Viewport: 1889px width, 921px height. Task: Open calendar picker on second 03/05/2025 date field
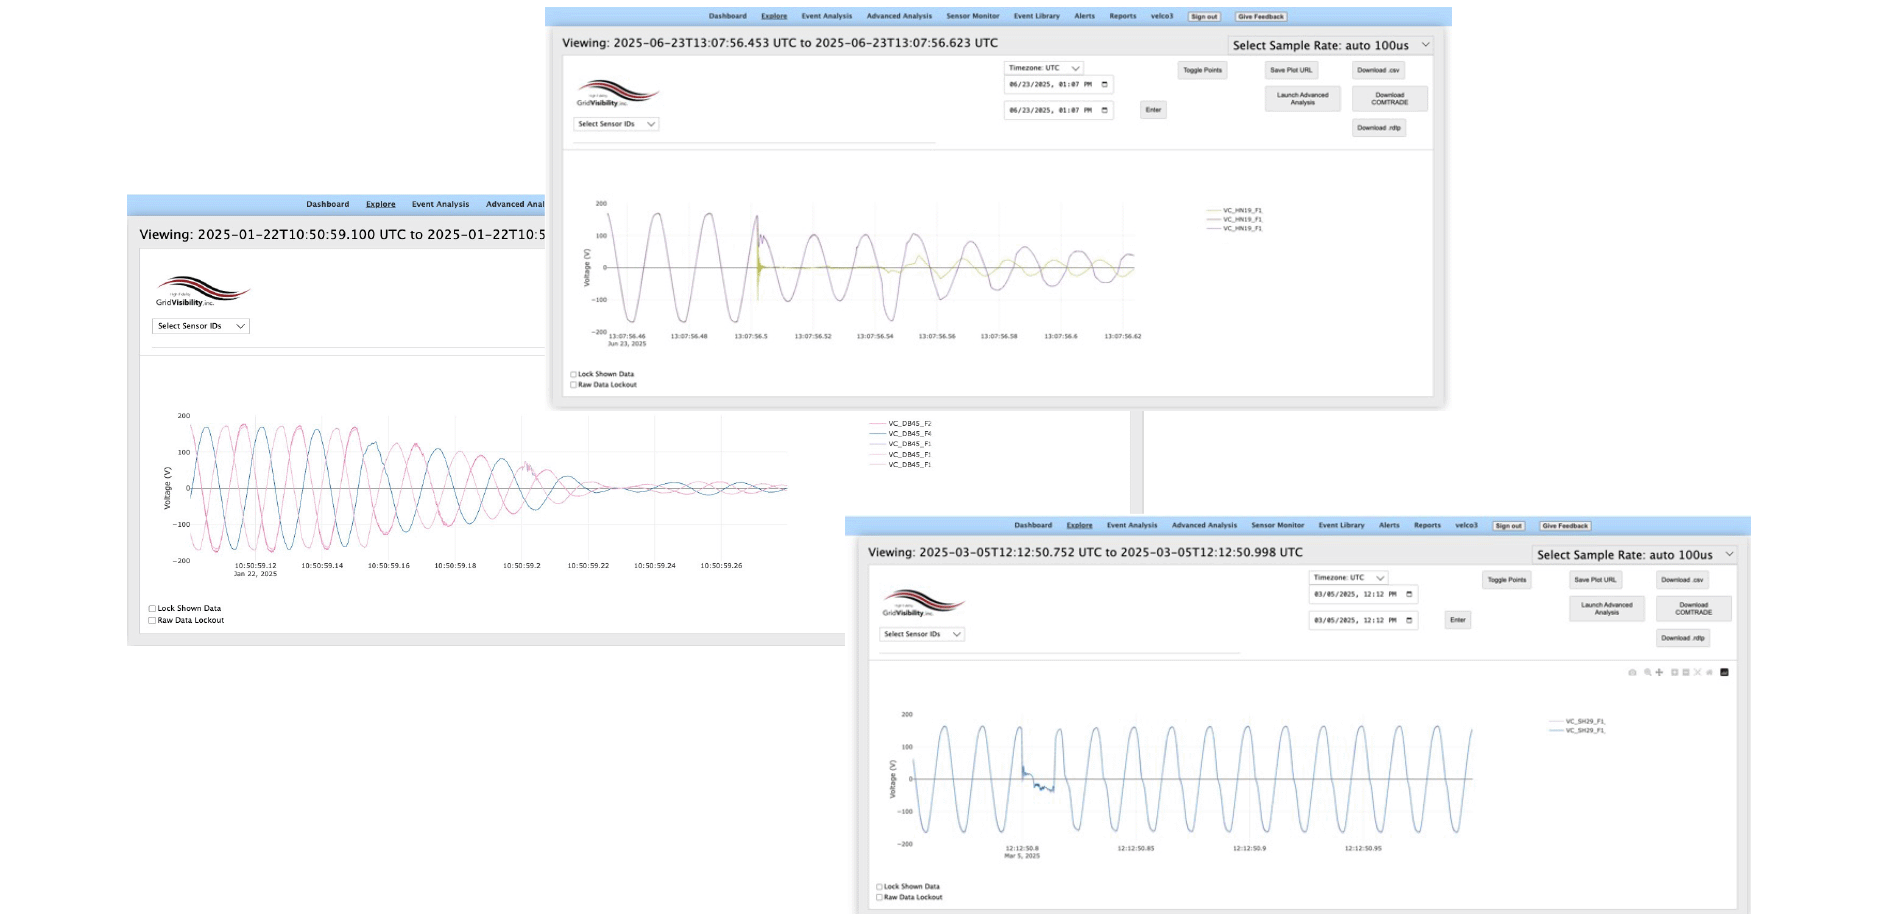click(1409, 621)
